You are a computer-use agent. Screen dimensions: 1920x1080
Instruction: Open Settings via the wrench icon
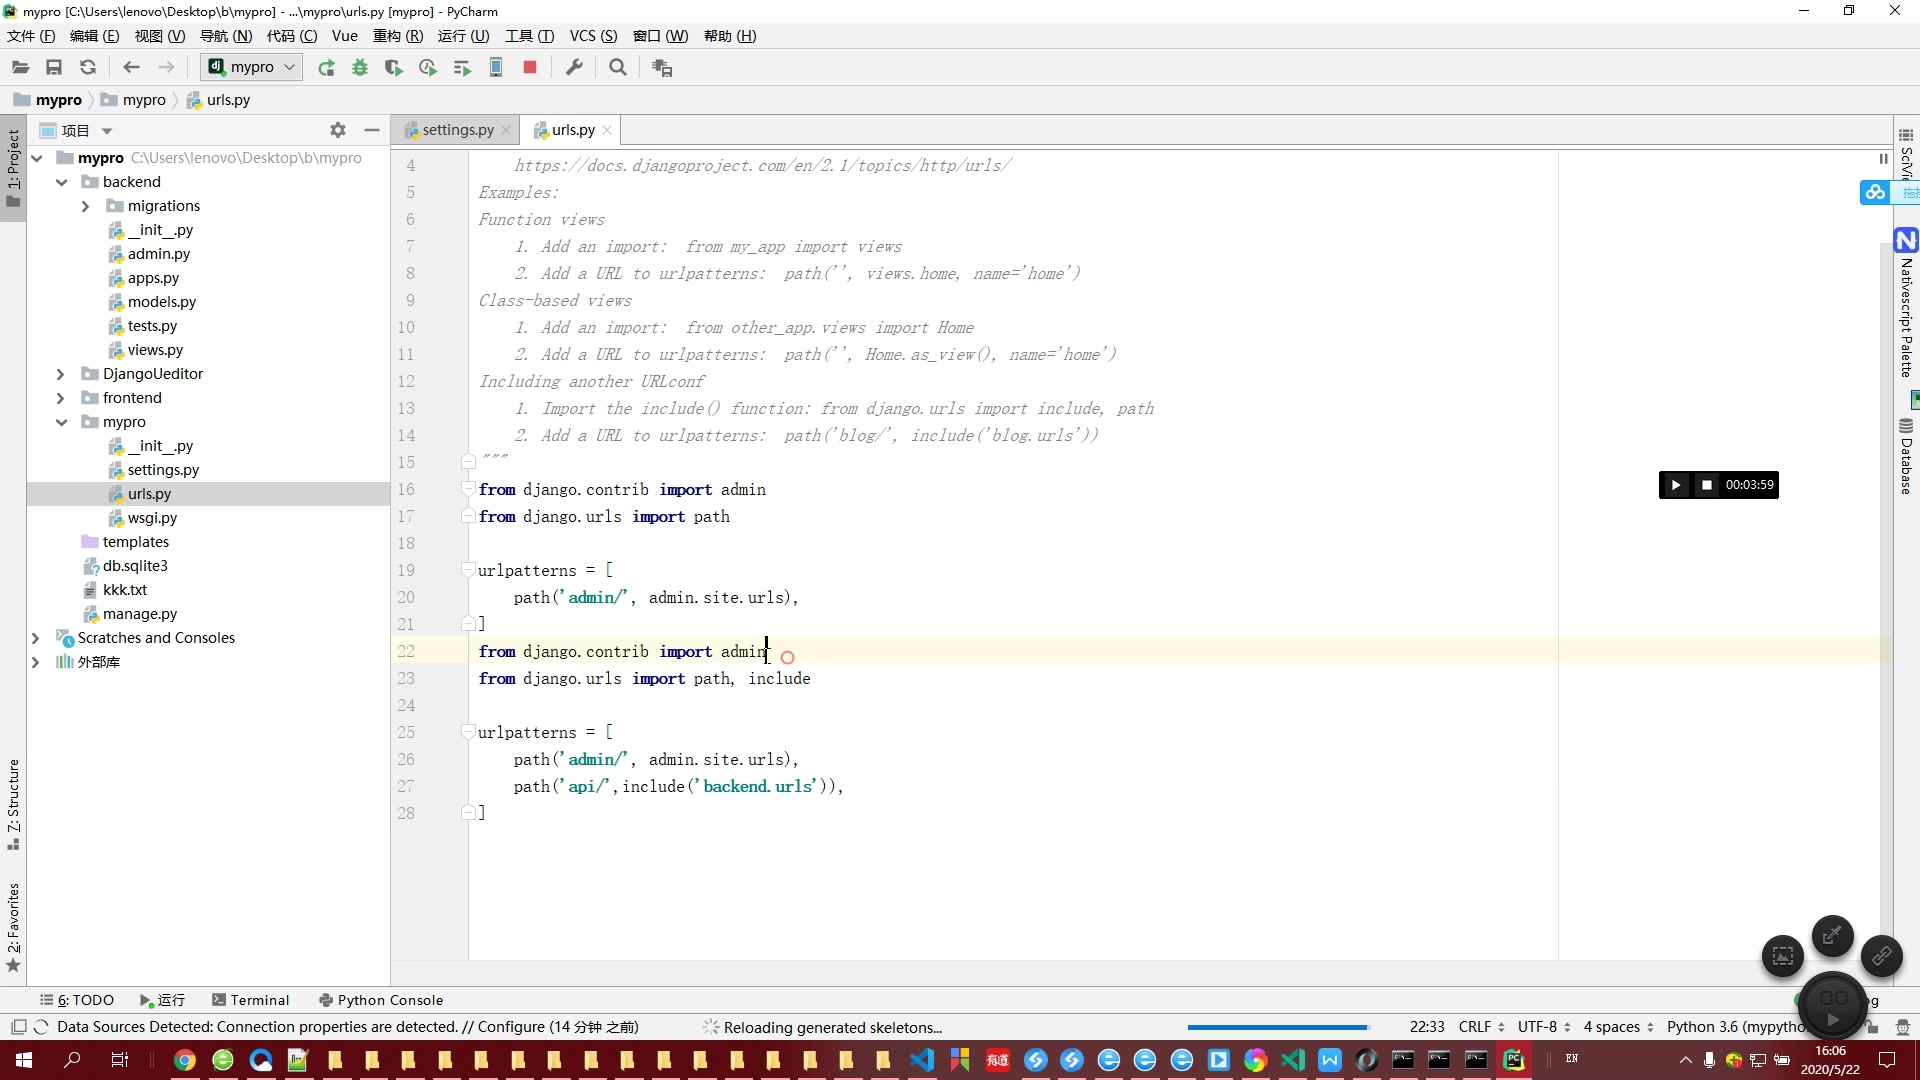point(574,68)
